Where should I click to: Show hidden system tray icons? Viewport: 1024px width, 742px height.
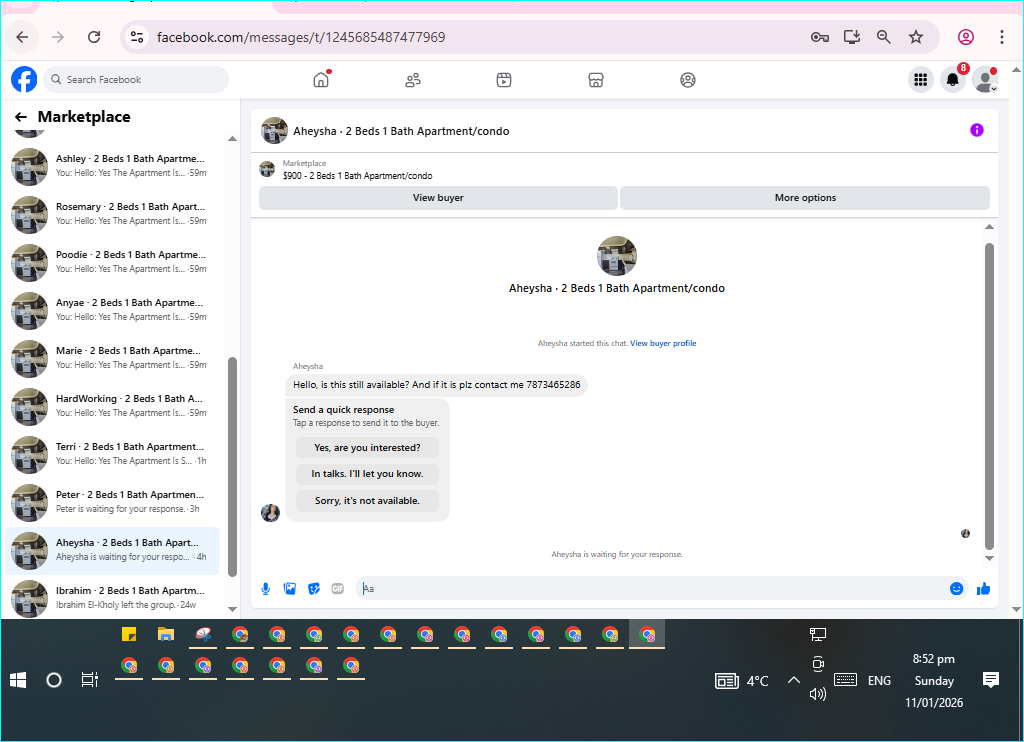(793, 680)
